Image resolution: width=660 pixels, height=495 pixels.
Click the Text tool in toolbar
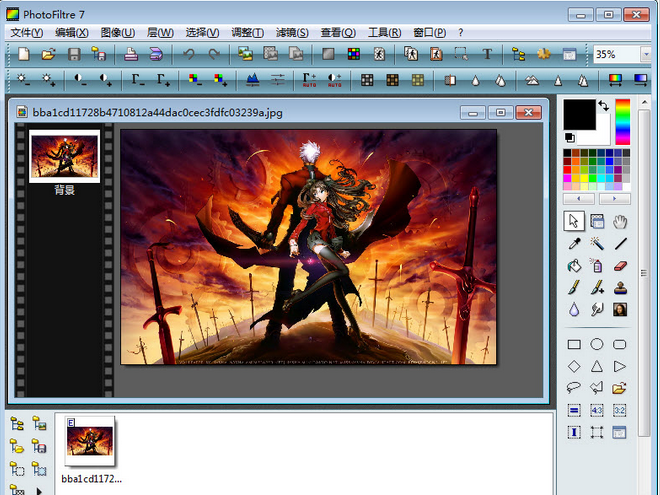pos(487,54)
